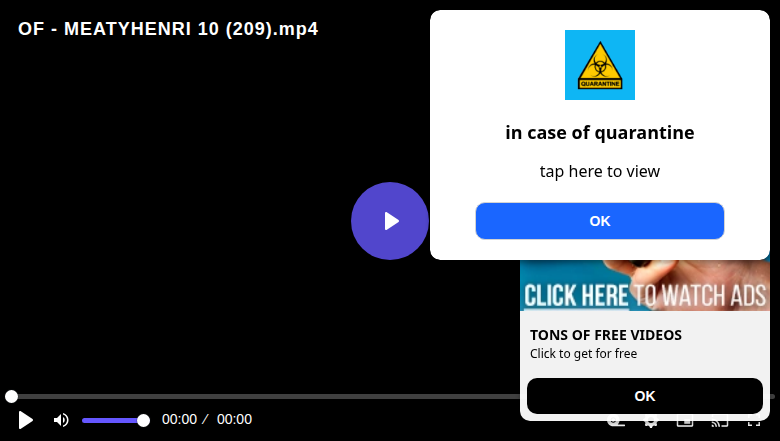
Task: Click the seek handle on progress bar
Action: click(x=11, y=396)
